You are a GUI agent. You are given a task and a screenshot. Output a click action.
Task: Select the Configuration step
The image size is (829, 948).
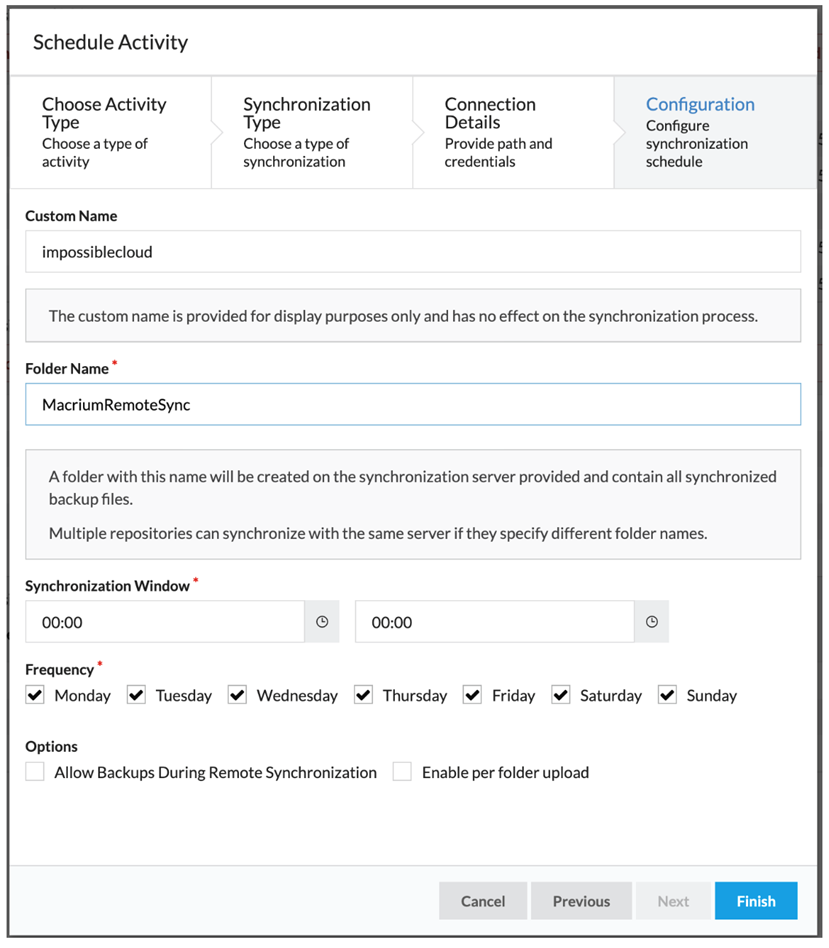[x=715, y=132]
